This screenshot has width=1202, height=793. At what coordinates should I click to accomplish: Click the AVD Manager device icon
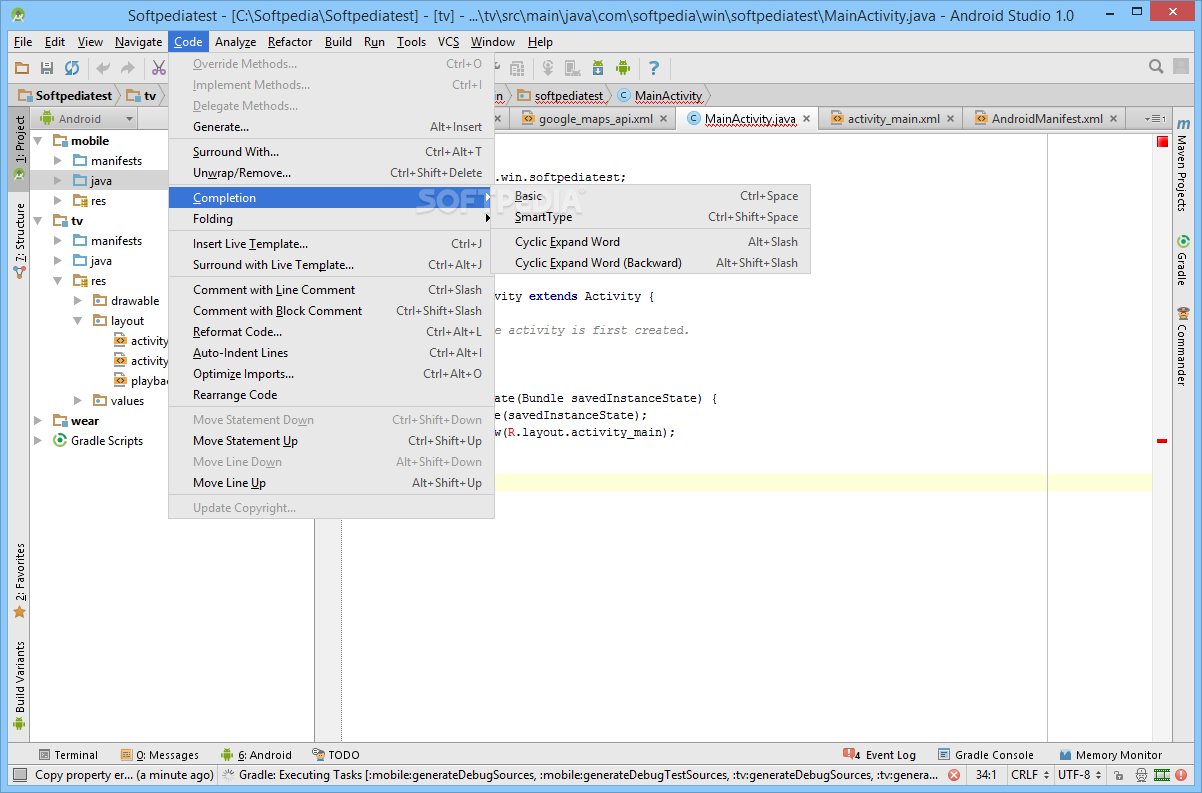click(x=573, y=68)
